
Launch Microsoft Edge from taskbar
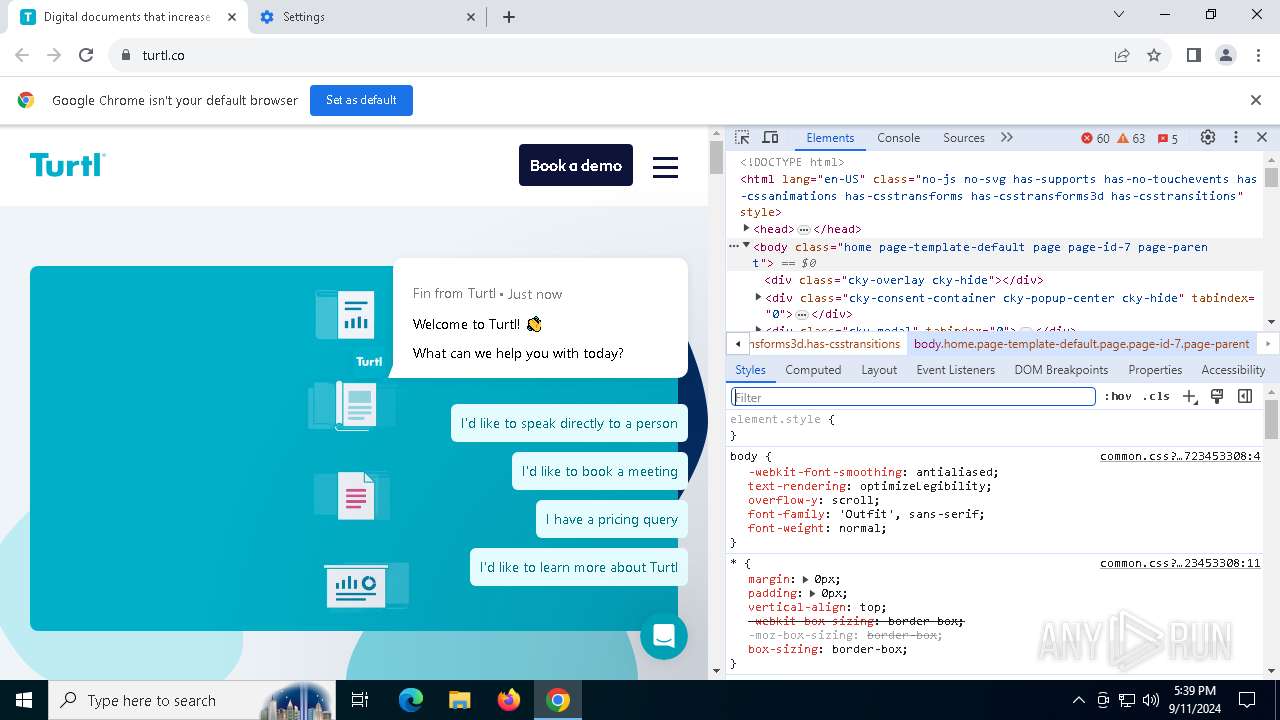point(411,700)
